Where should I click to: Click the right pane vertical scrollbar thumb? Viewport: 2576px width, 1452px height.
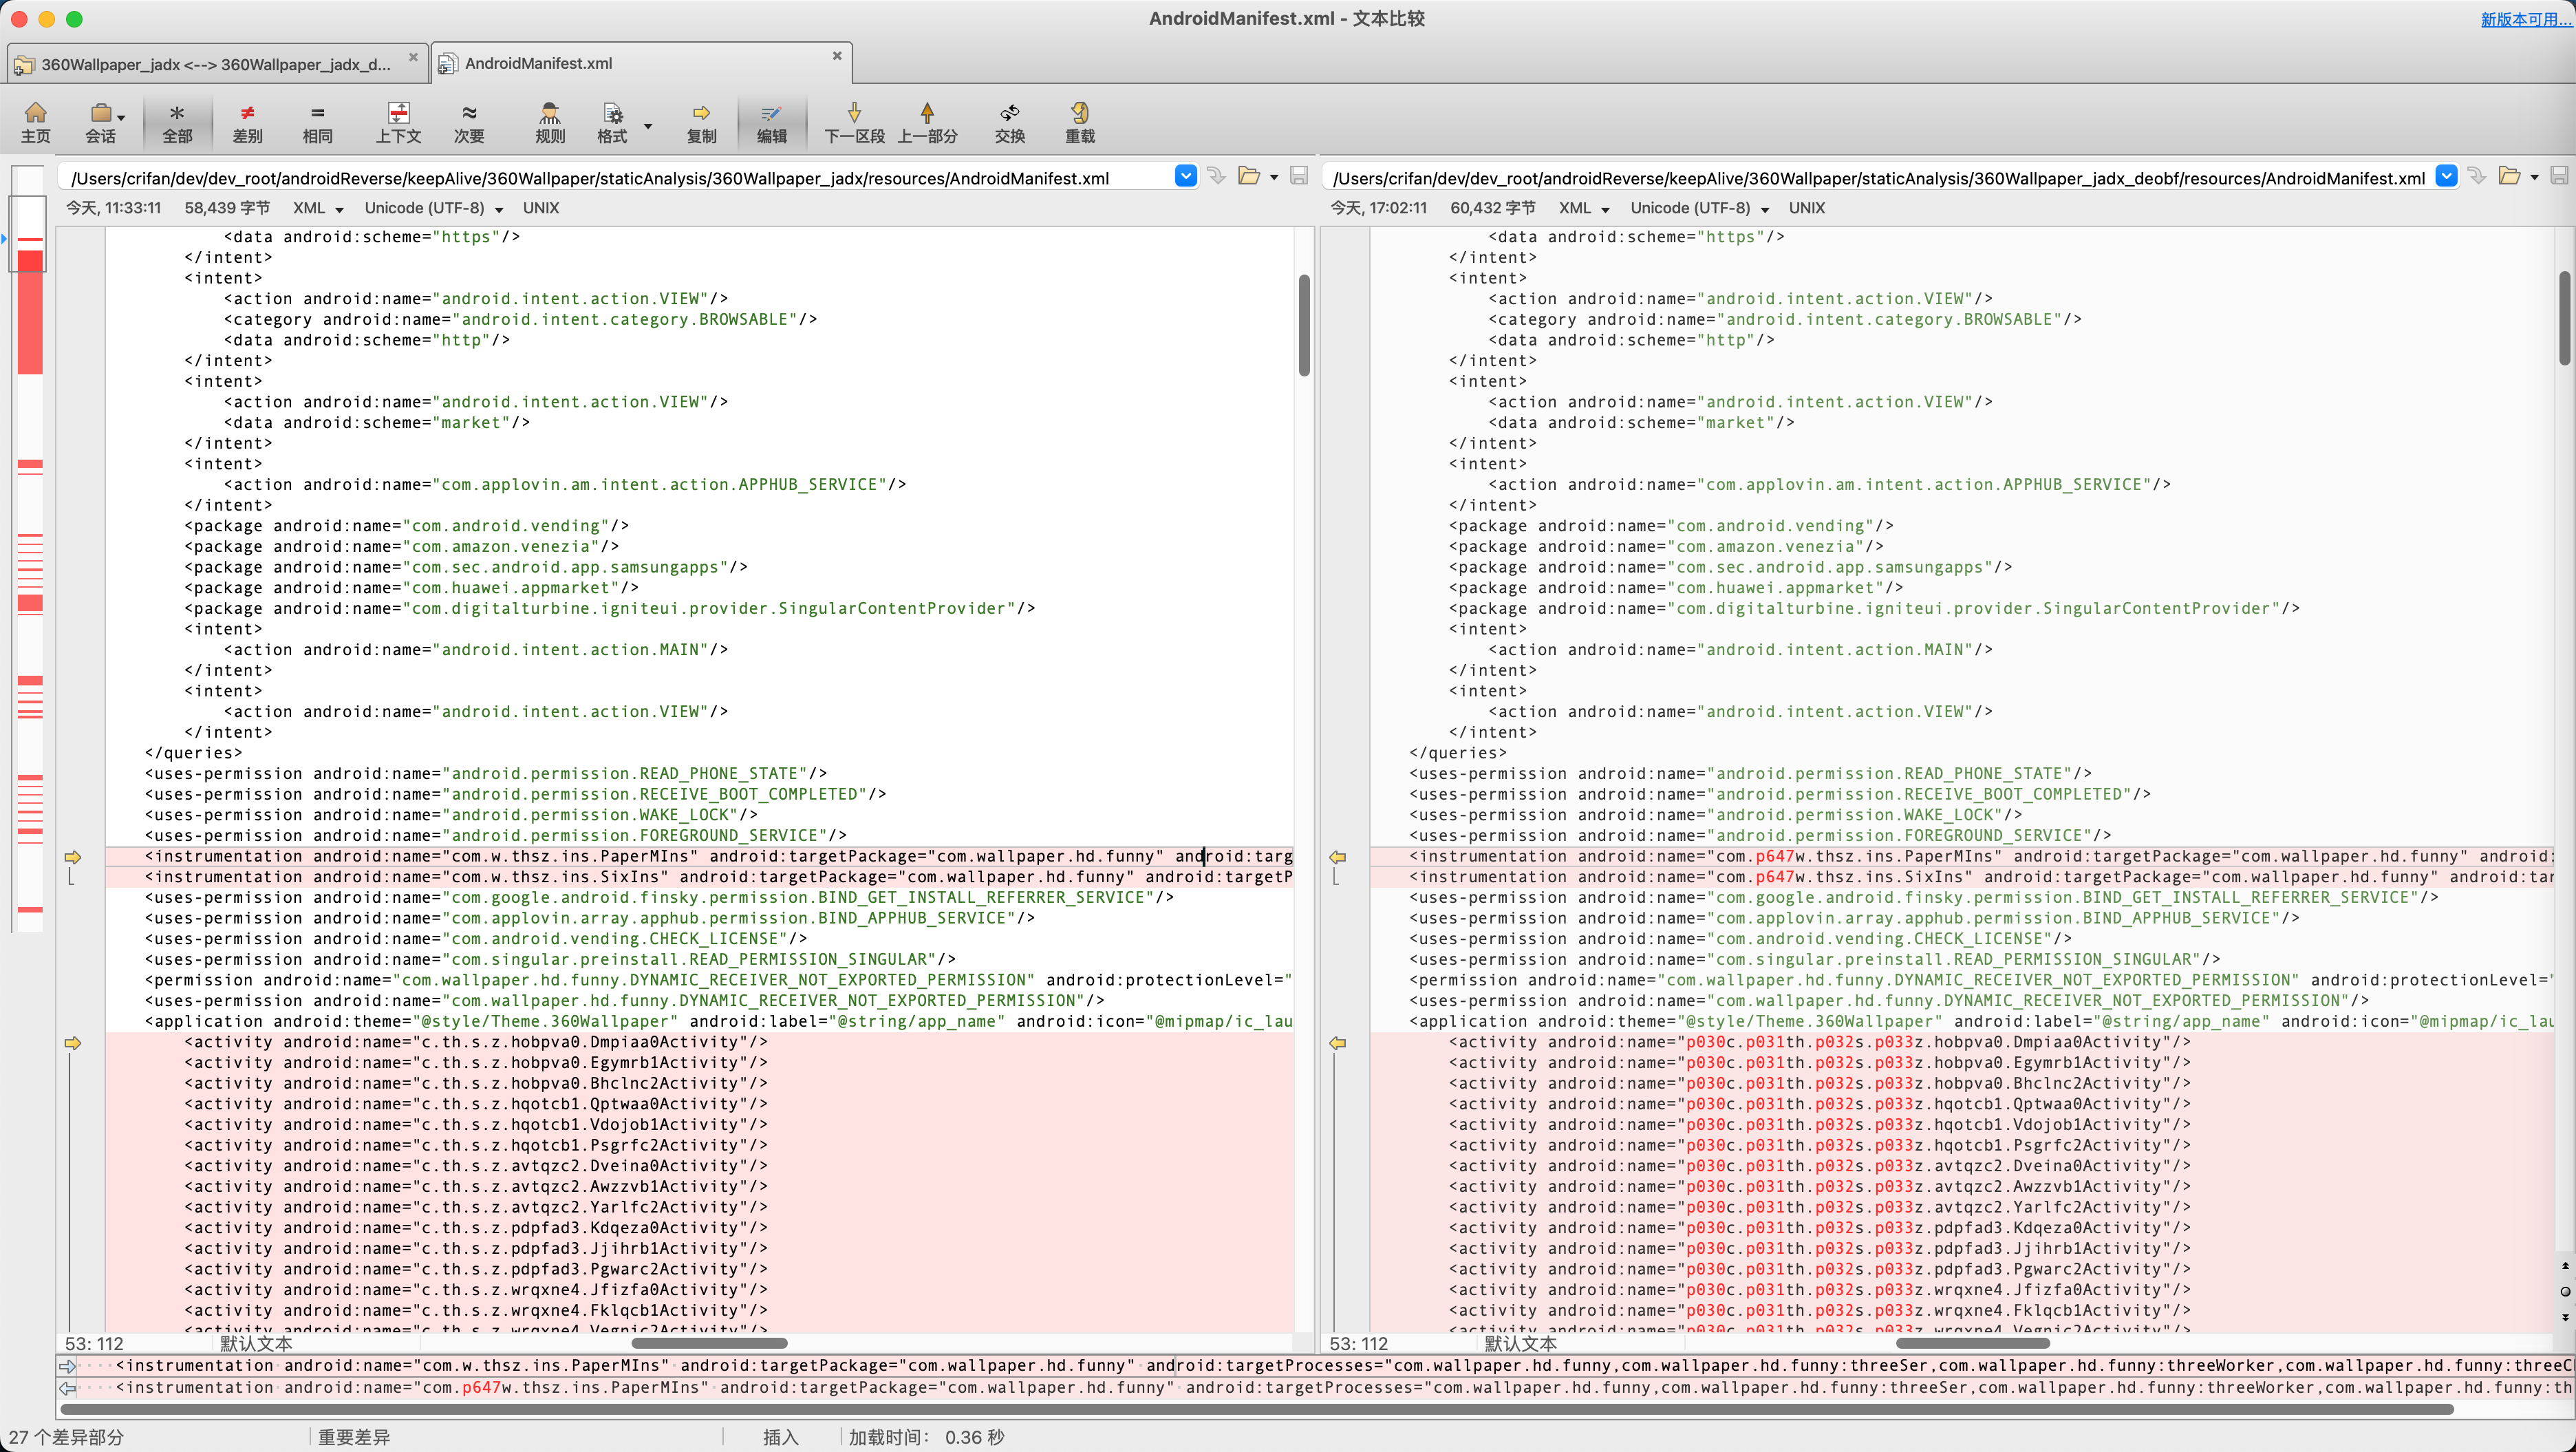click(x=2565, y=318)
